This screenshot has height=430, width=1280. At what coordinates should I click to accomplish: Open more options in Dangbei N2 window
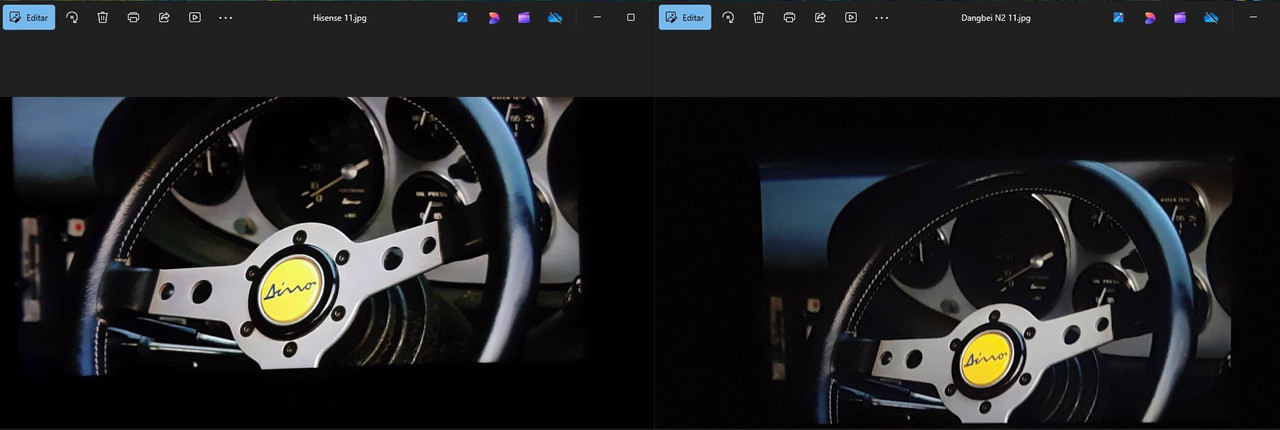[x=882, y=18]
